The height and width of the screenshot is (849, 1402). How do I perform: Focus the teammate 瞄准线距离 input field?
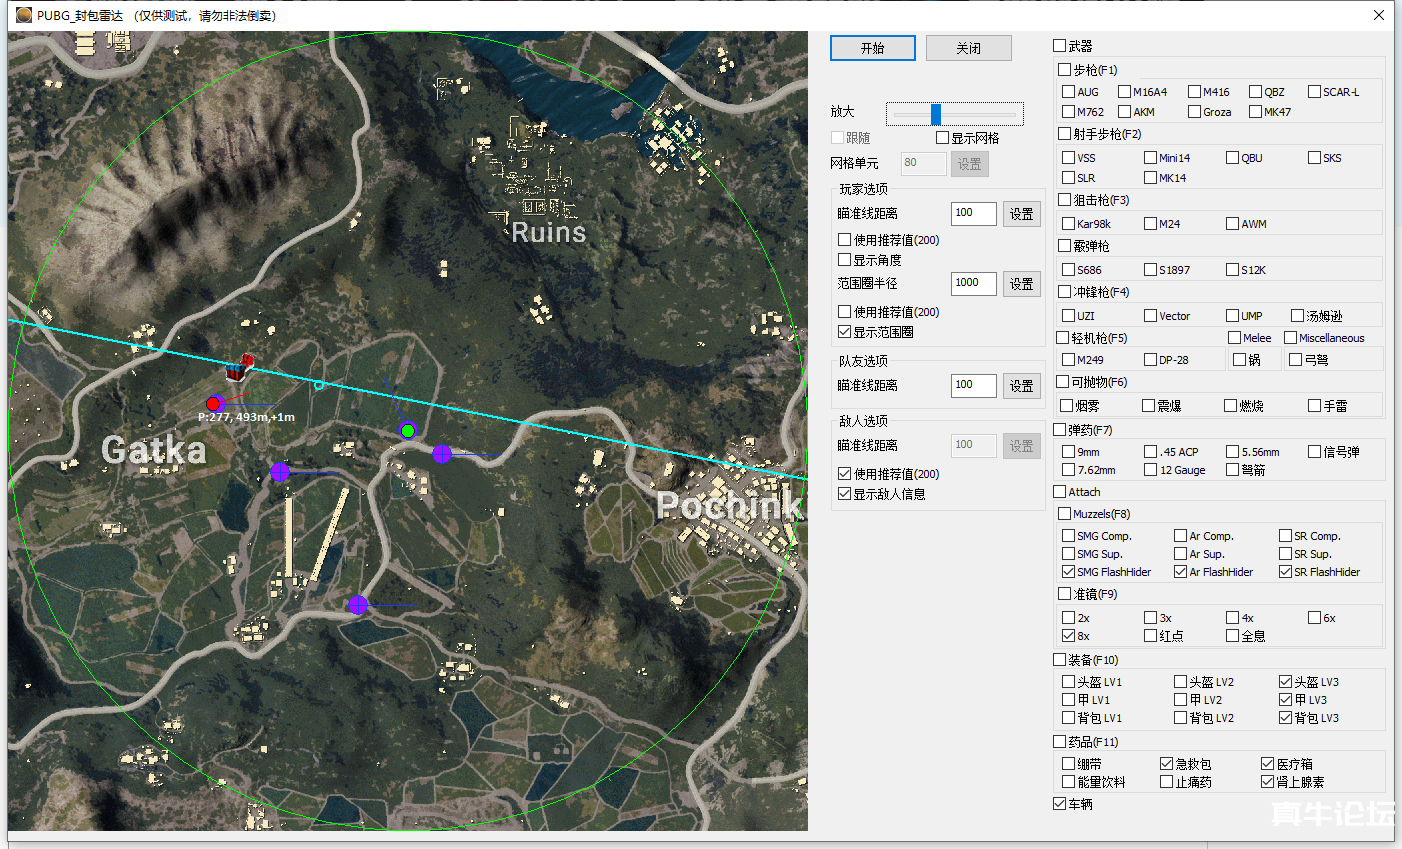pyautogui.click(x=973, y=386)
